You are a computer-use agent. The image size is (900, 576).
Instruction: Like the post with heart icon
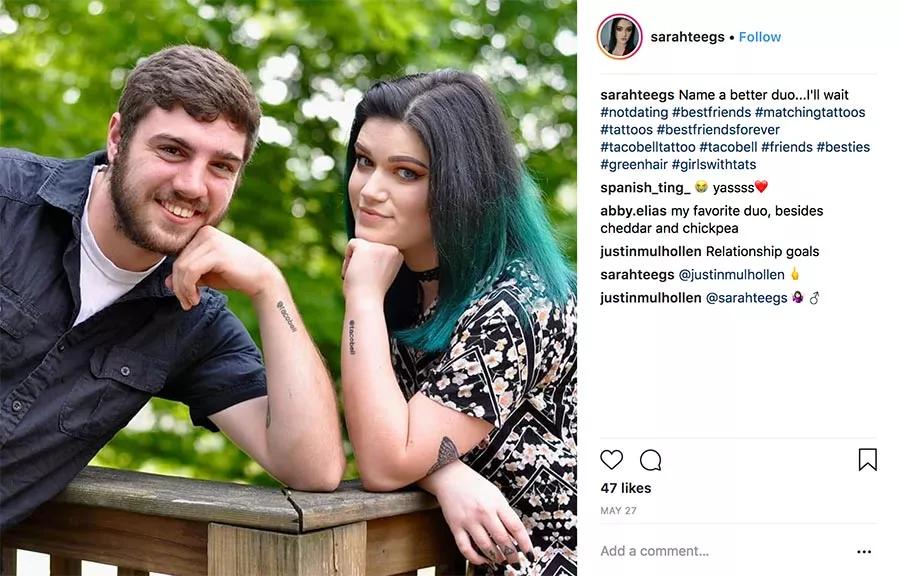click(x=611, y=460)
